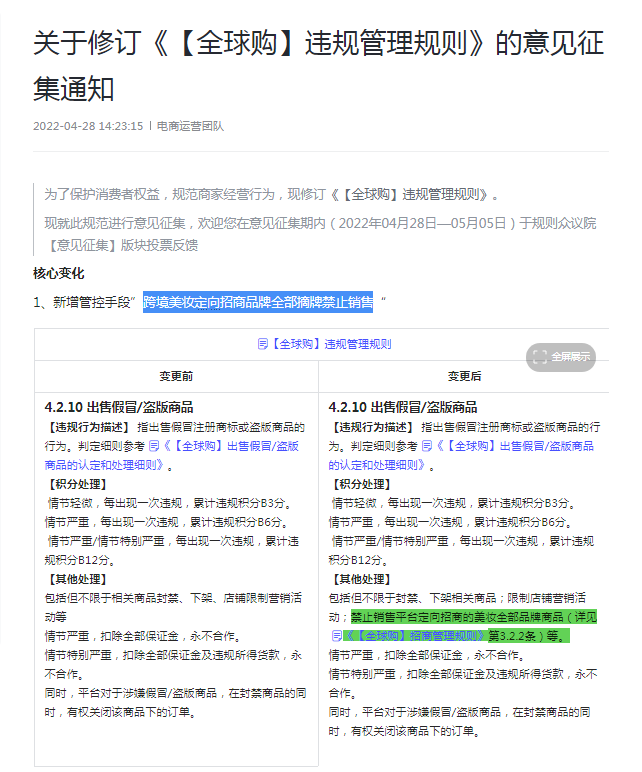This screenshot has width=642, height=772.
Task: Click 【其他处理】 label in 变更前 column
Action: click(78, 579)
